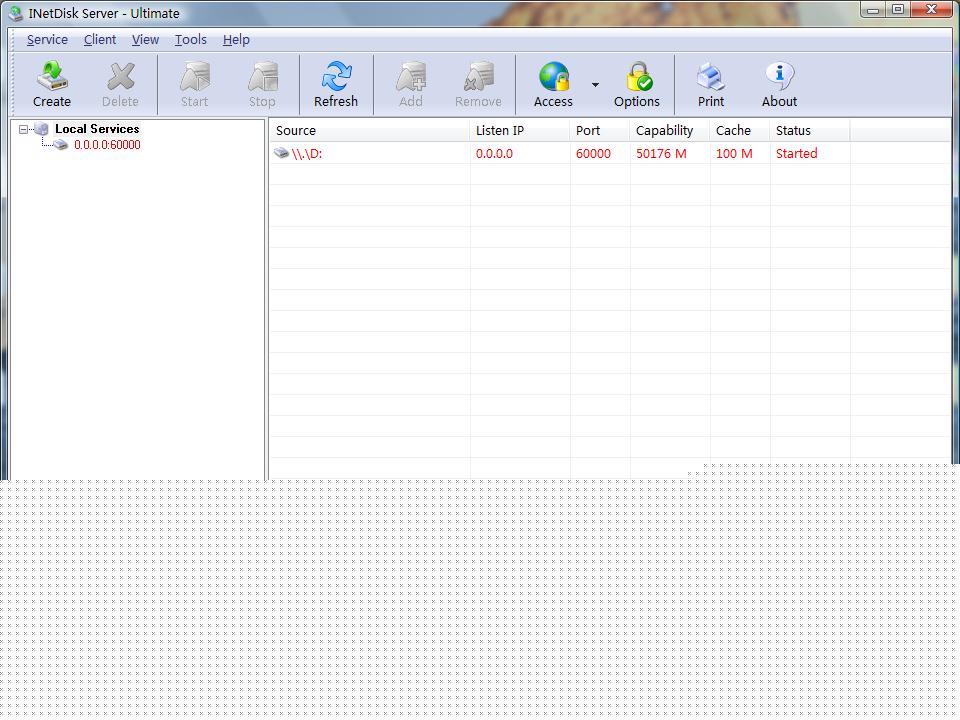Open the Help menu

point(236,40)
